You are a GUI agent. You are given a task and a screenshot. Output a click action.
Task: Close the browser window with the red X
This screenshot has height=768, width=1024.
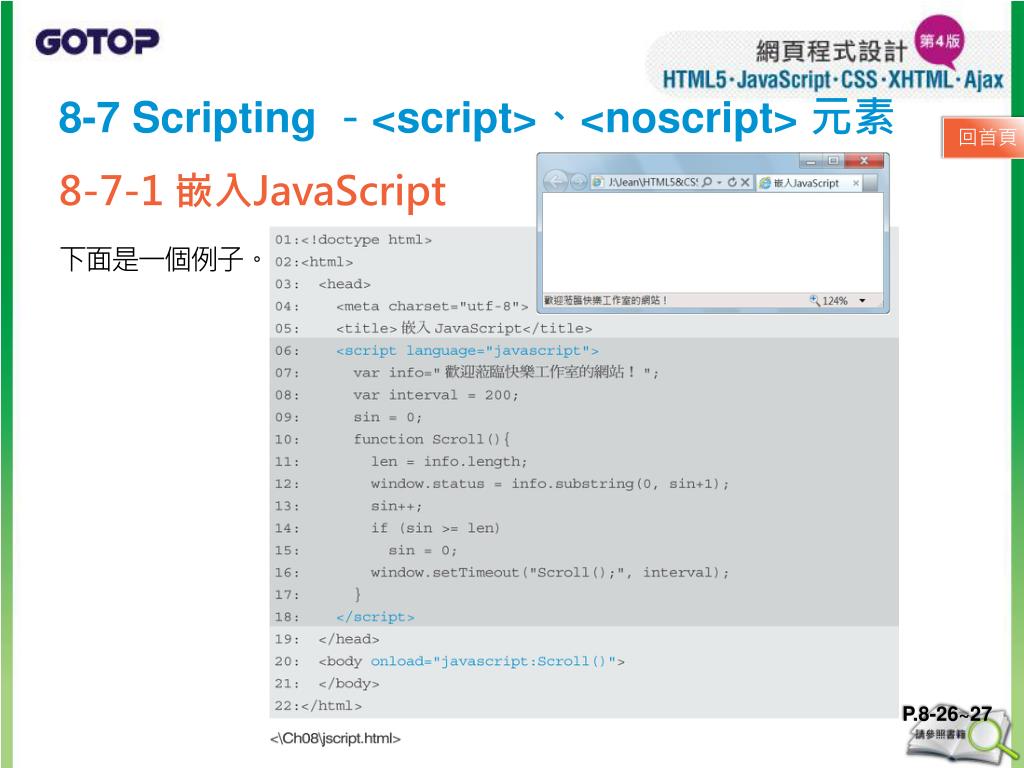coord(863,161)
